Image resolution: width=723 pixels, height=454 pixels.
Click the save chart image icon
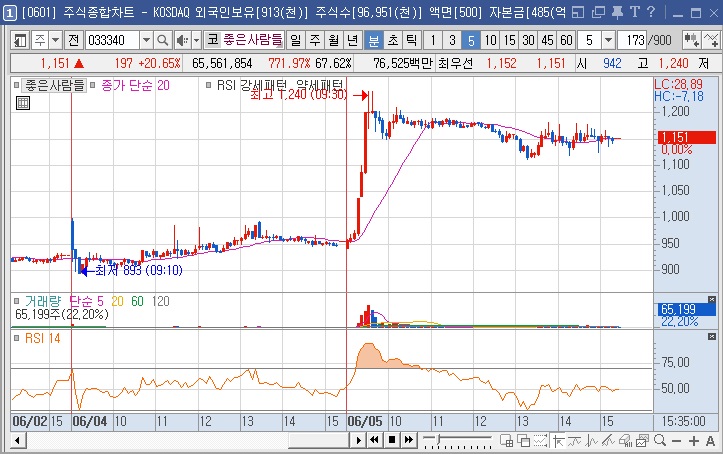(x=642, y=441)
